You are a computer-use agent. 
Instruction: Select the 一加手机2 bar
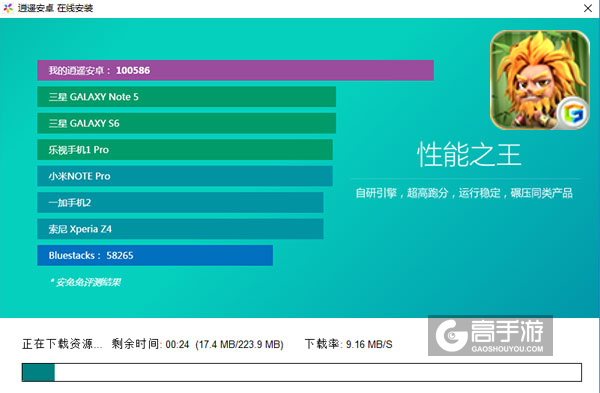[x=180, y=202]
